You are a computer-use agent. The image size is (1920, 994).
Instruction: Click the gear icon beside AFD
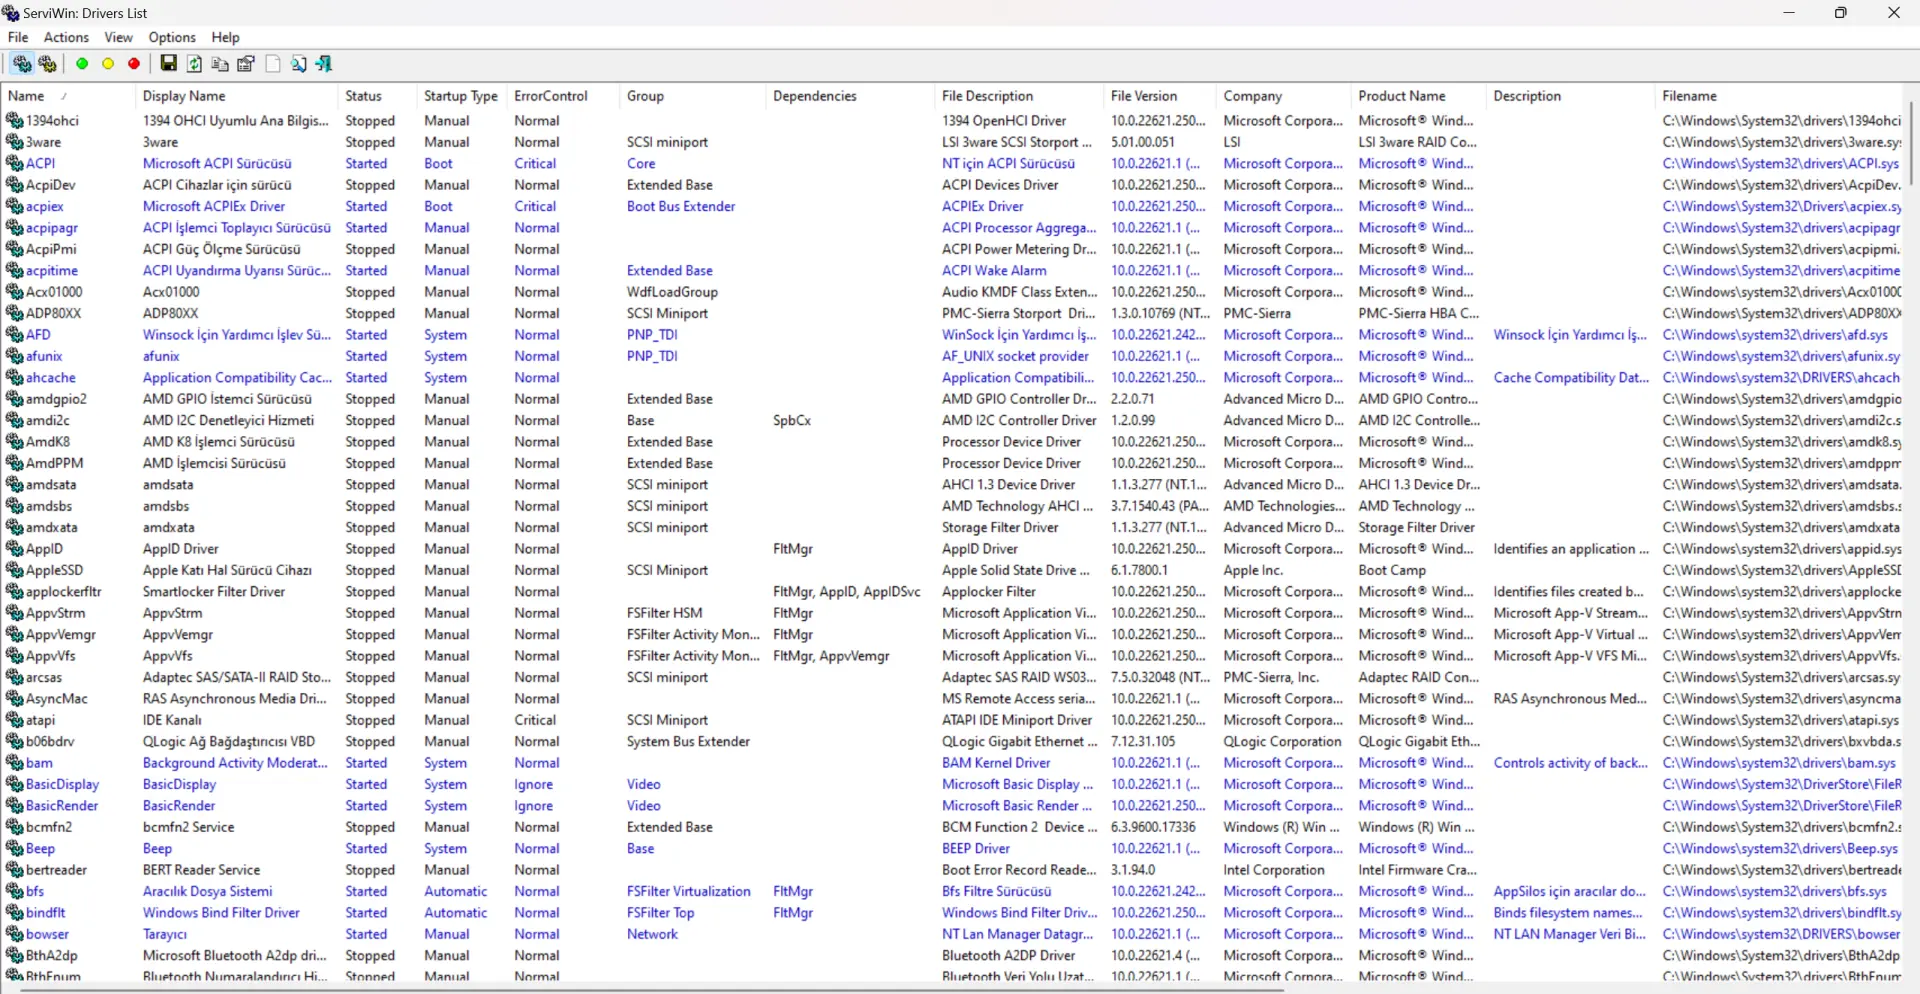point(14,335)
